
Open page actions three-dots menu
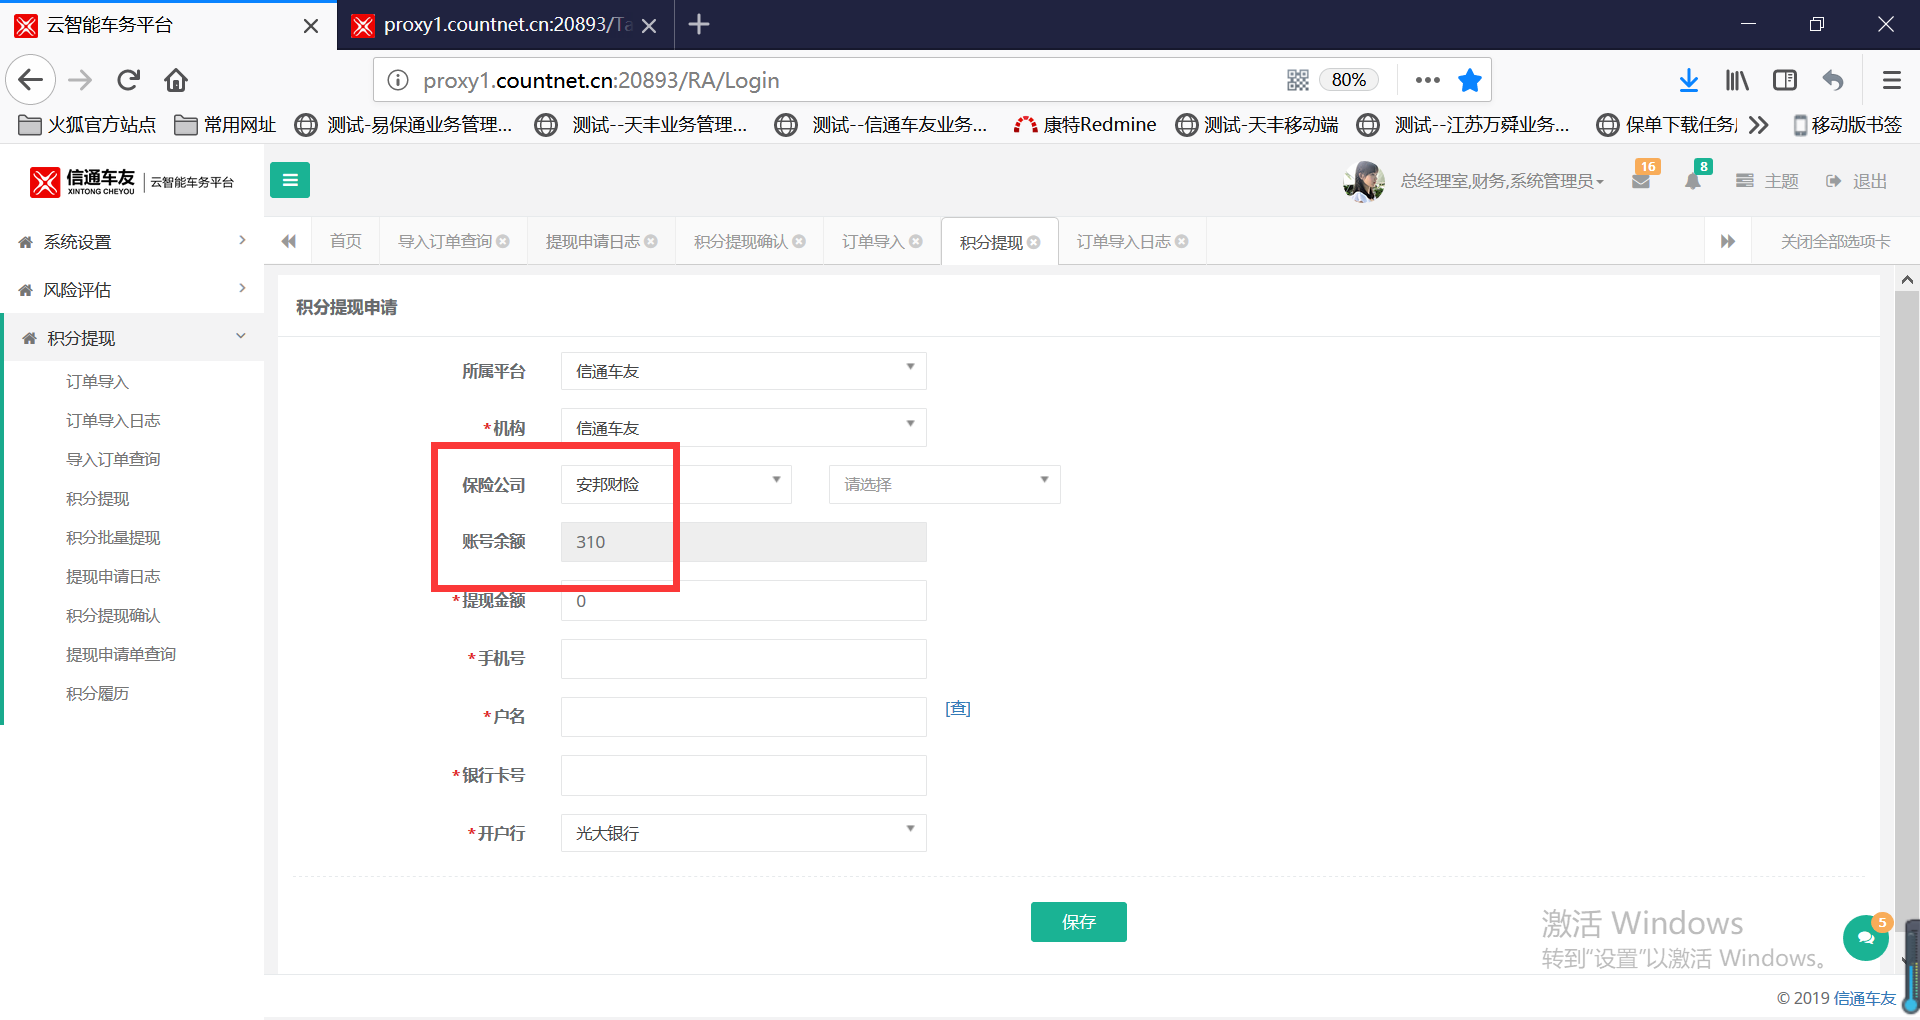click(1428, 80)
